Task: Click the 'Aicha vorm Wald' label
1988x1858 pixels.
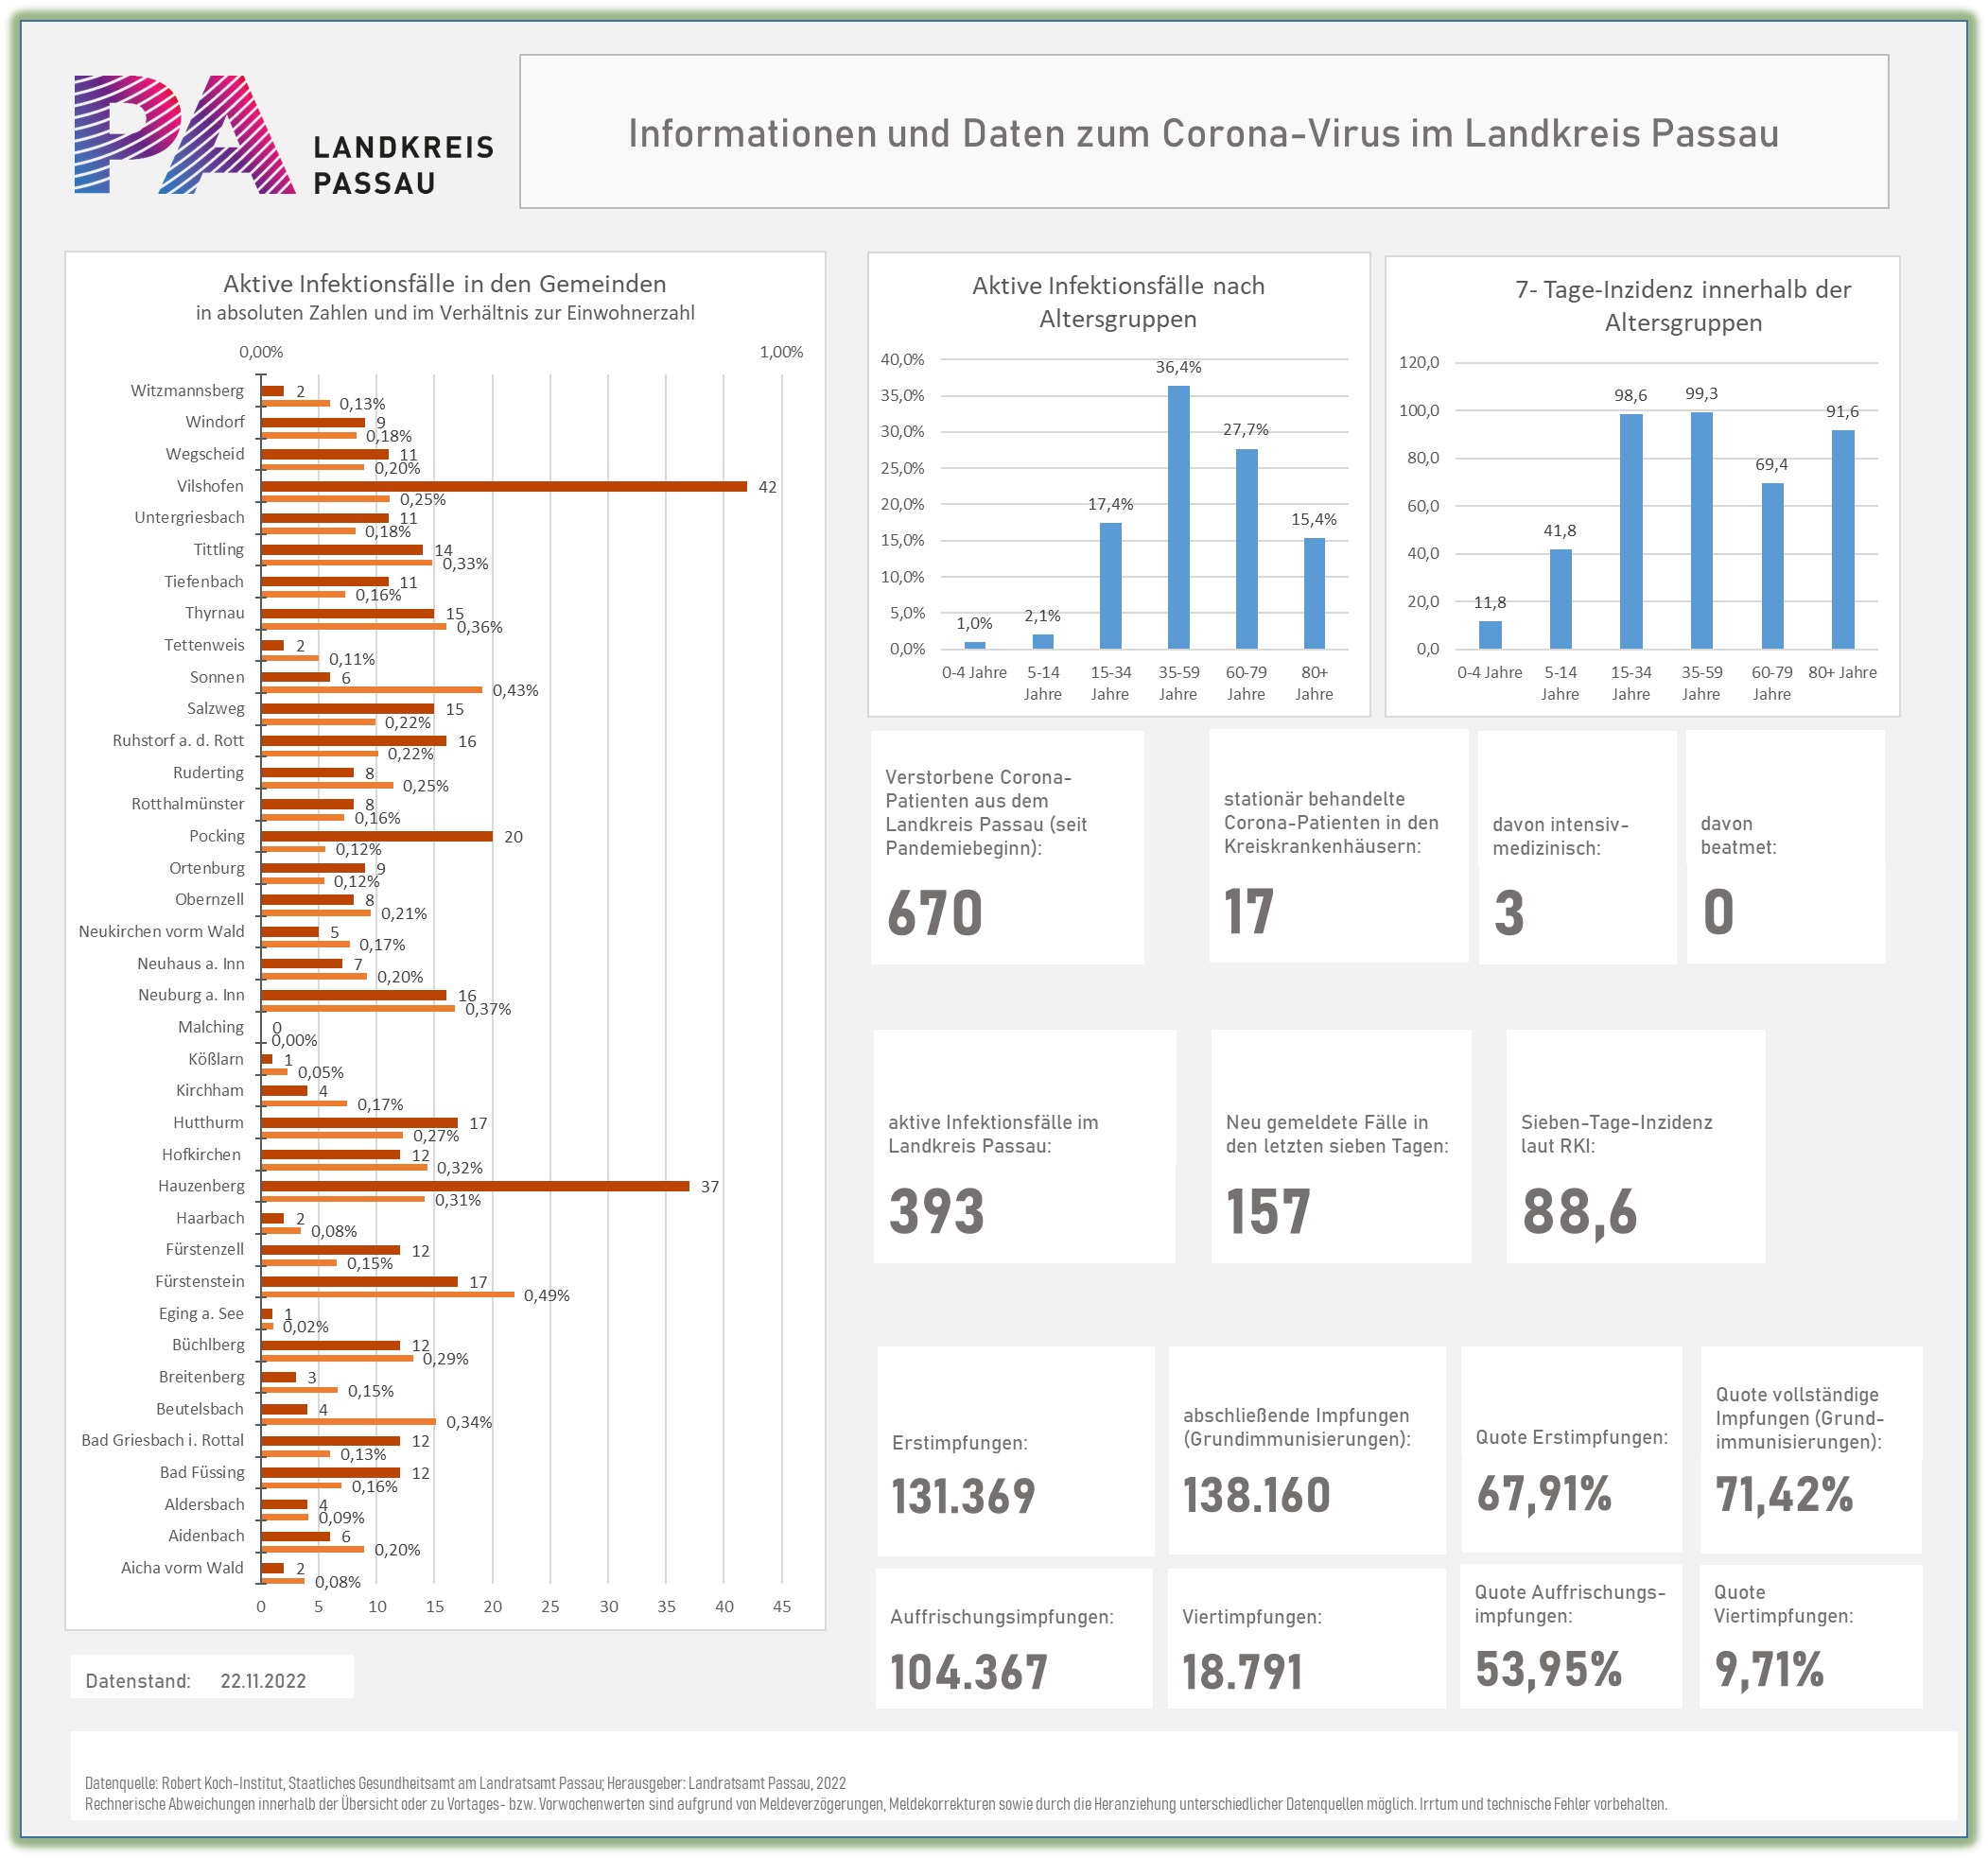Action: click(182, 1567)
